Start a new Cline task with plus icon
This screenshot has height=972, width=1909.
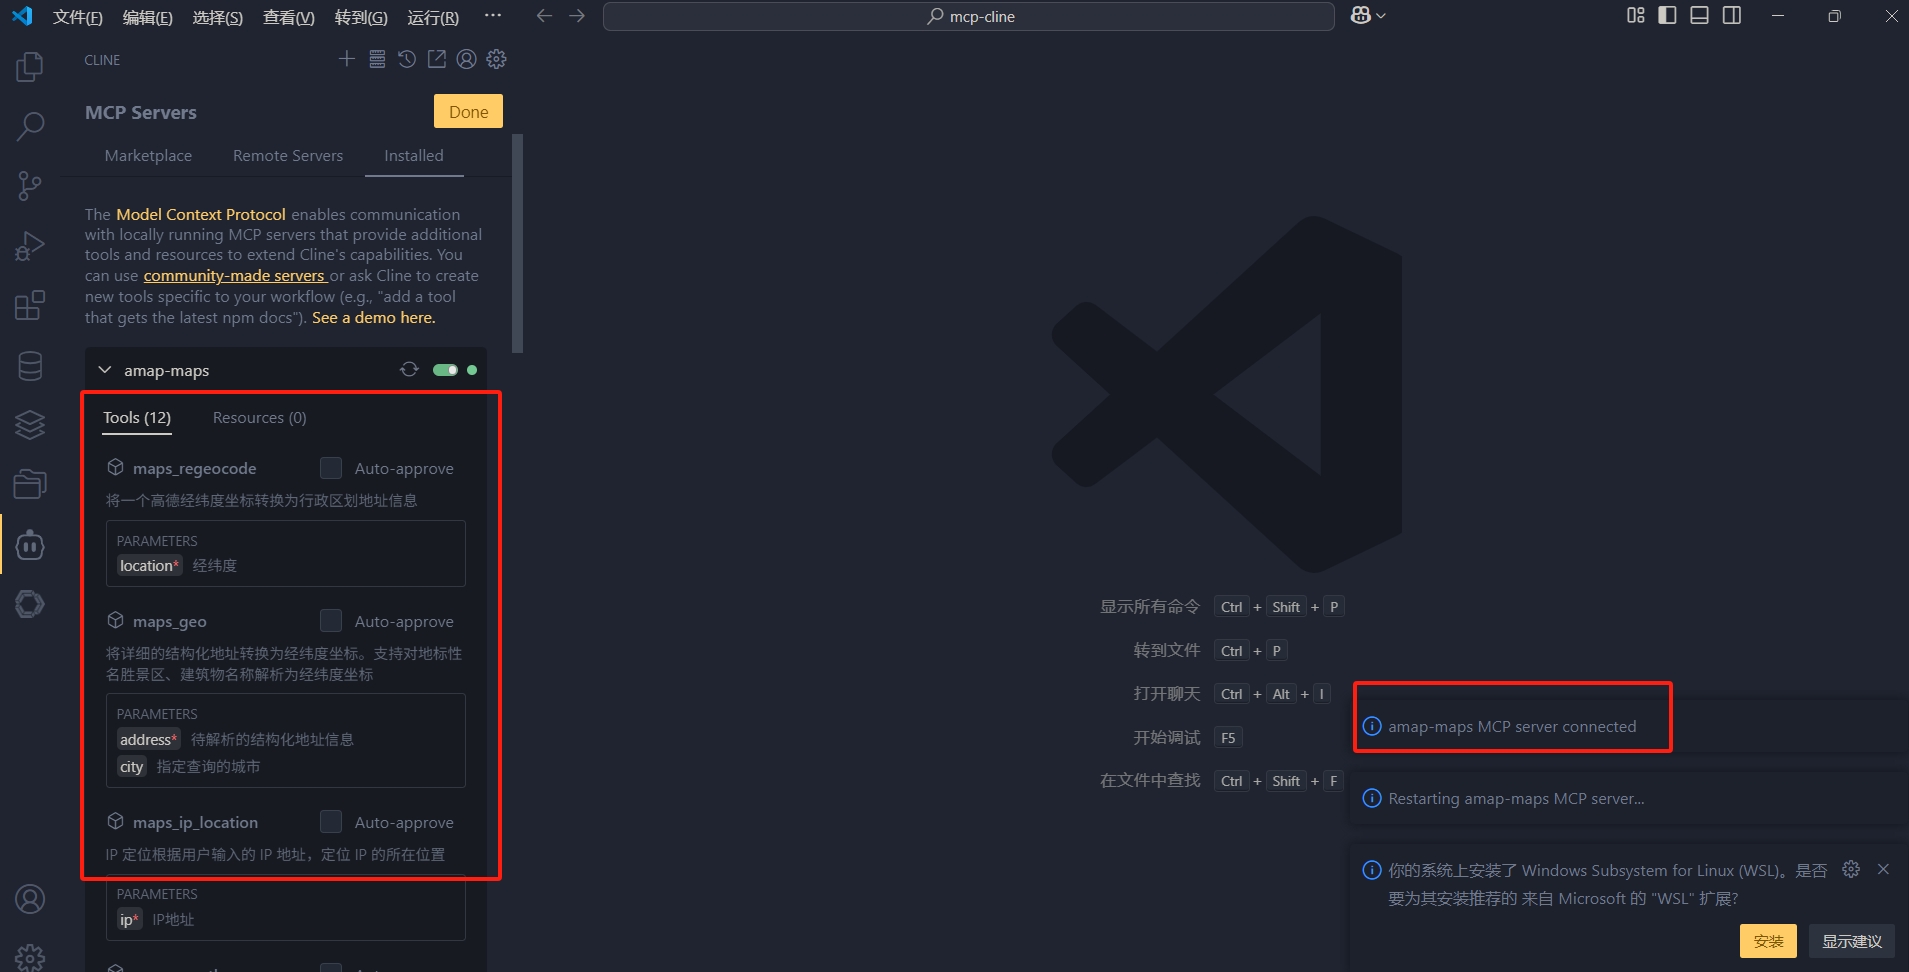(346, 59)
